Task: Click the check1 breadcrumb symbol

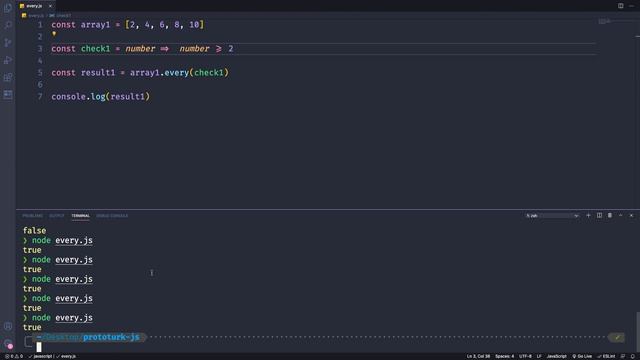Action: [60, 16]
